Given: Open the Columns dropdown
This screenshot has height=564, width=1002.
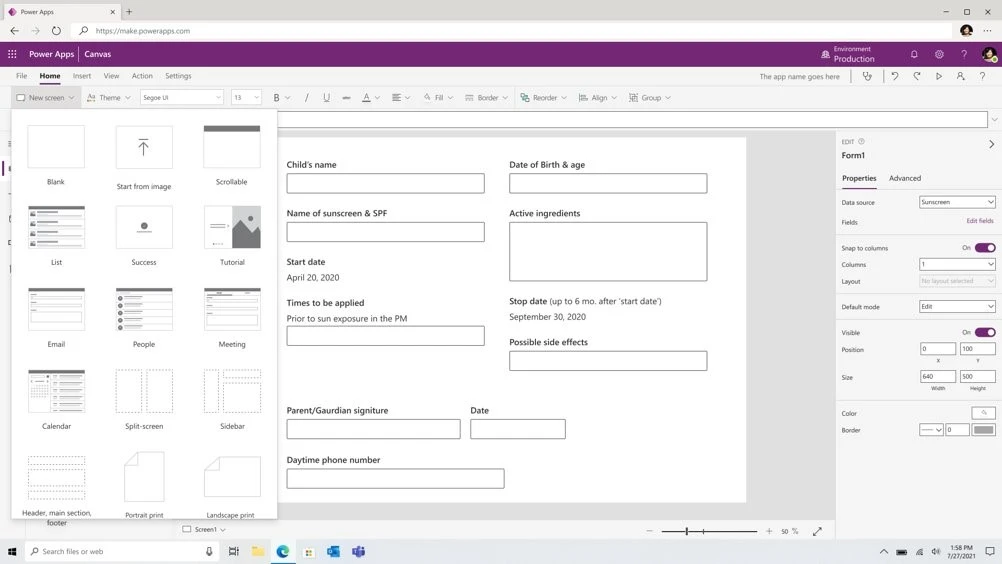Looking at the screenshot, I should [x=957, y=264].
